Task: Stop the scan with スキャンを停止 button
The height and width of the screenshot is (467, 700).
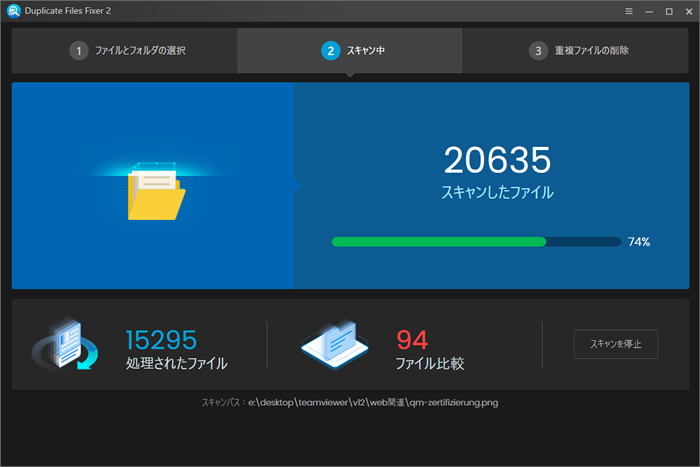Action: pos(616,344)
